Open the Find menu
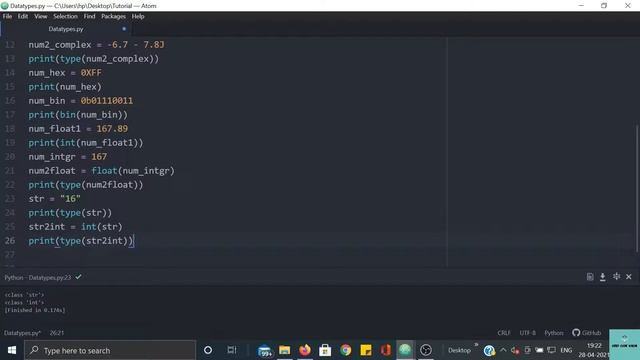This screenshot has width=640, height=360. coord(89,16)
